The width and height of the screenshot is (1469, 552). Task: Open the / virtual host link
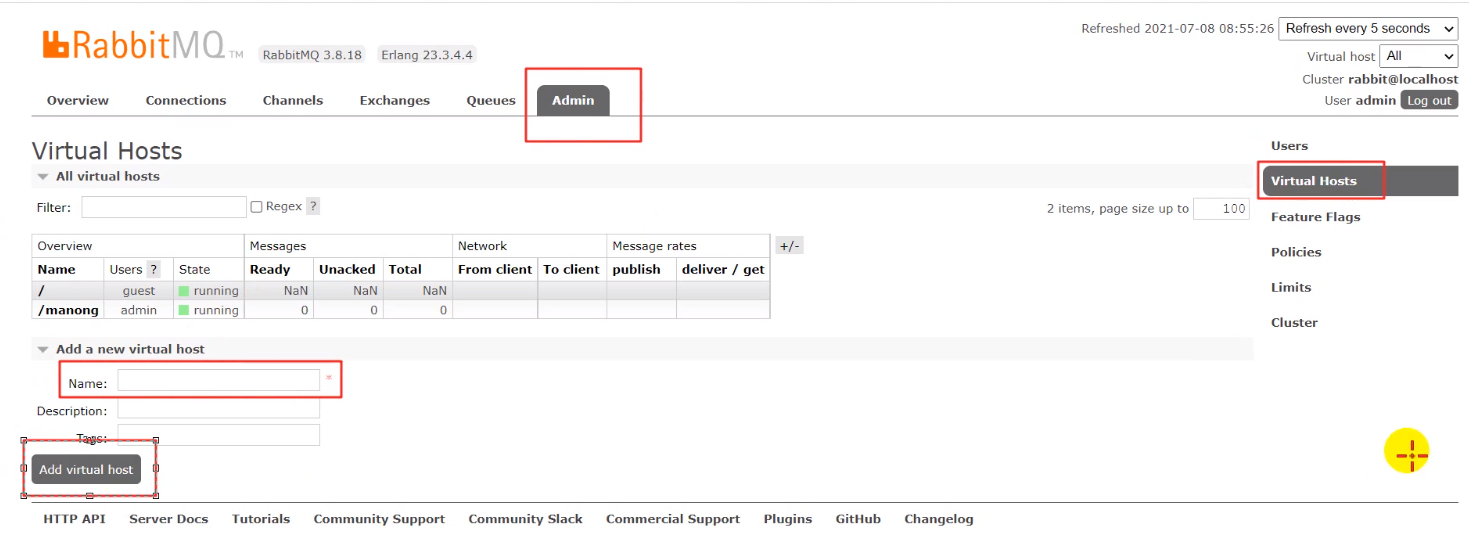coord(40,291)
